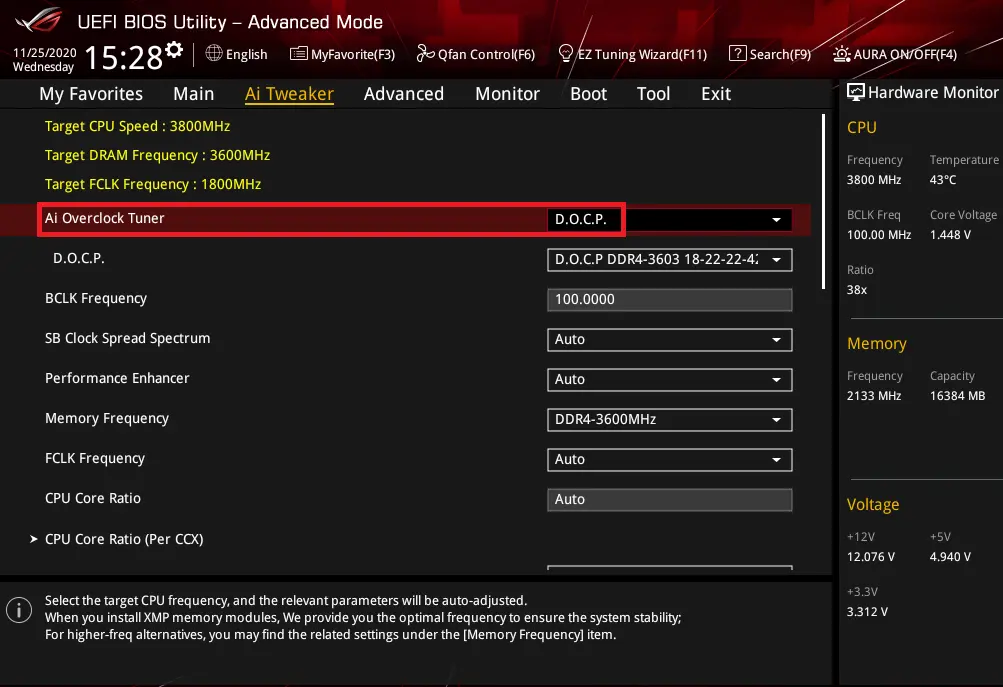Switch to the Main tab
The width and height of the screenshot is (1003, 687).
(193, 93)
